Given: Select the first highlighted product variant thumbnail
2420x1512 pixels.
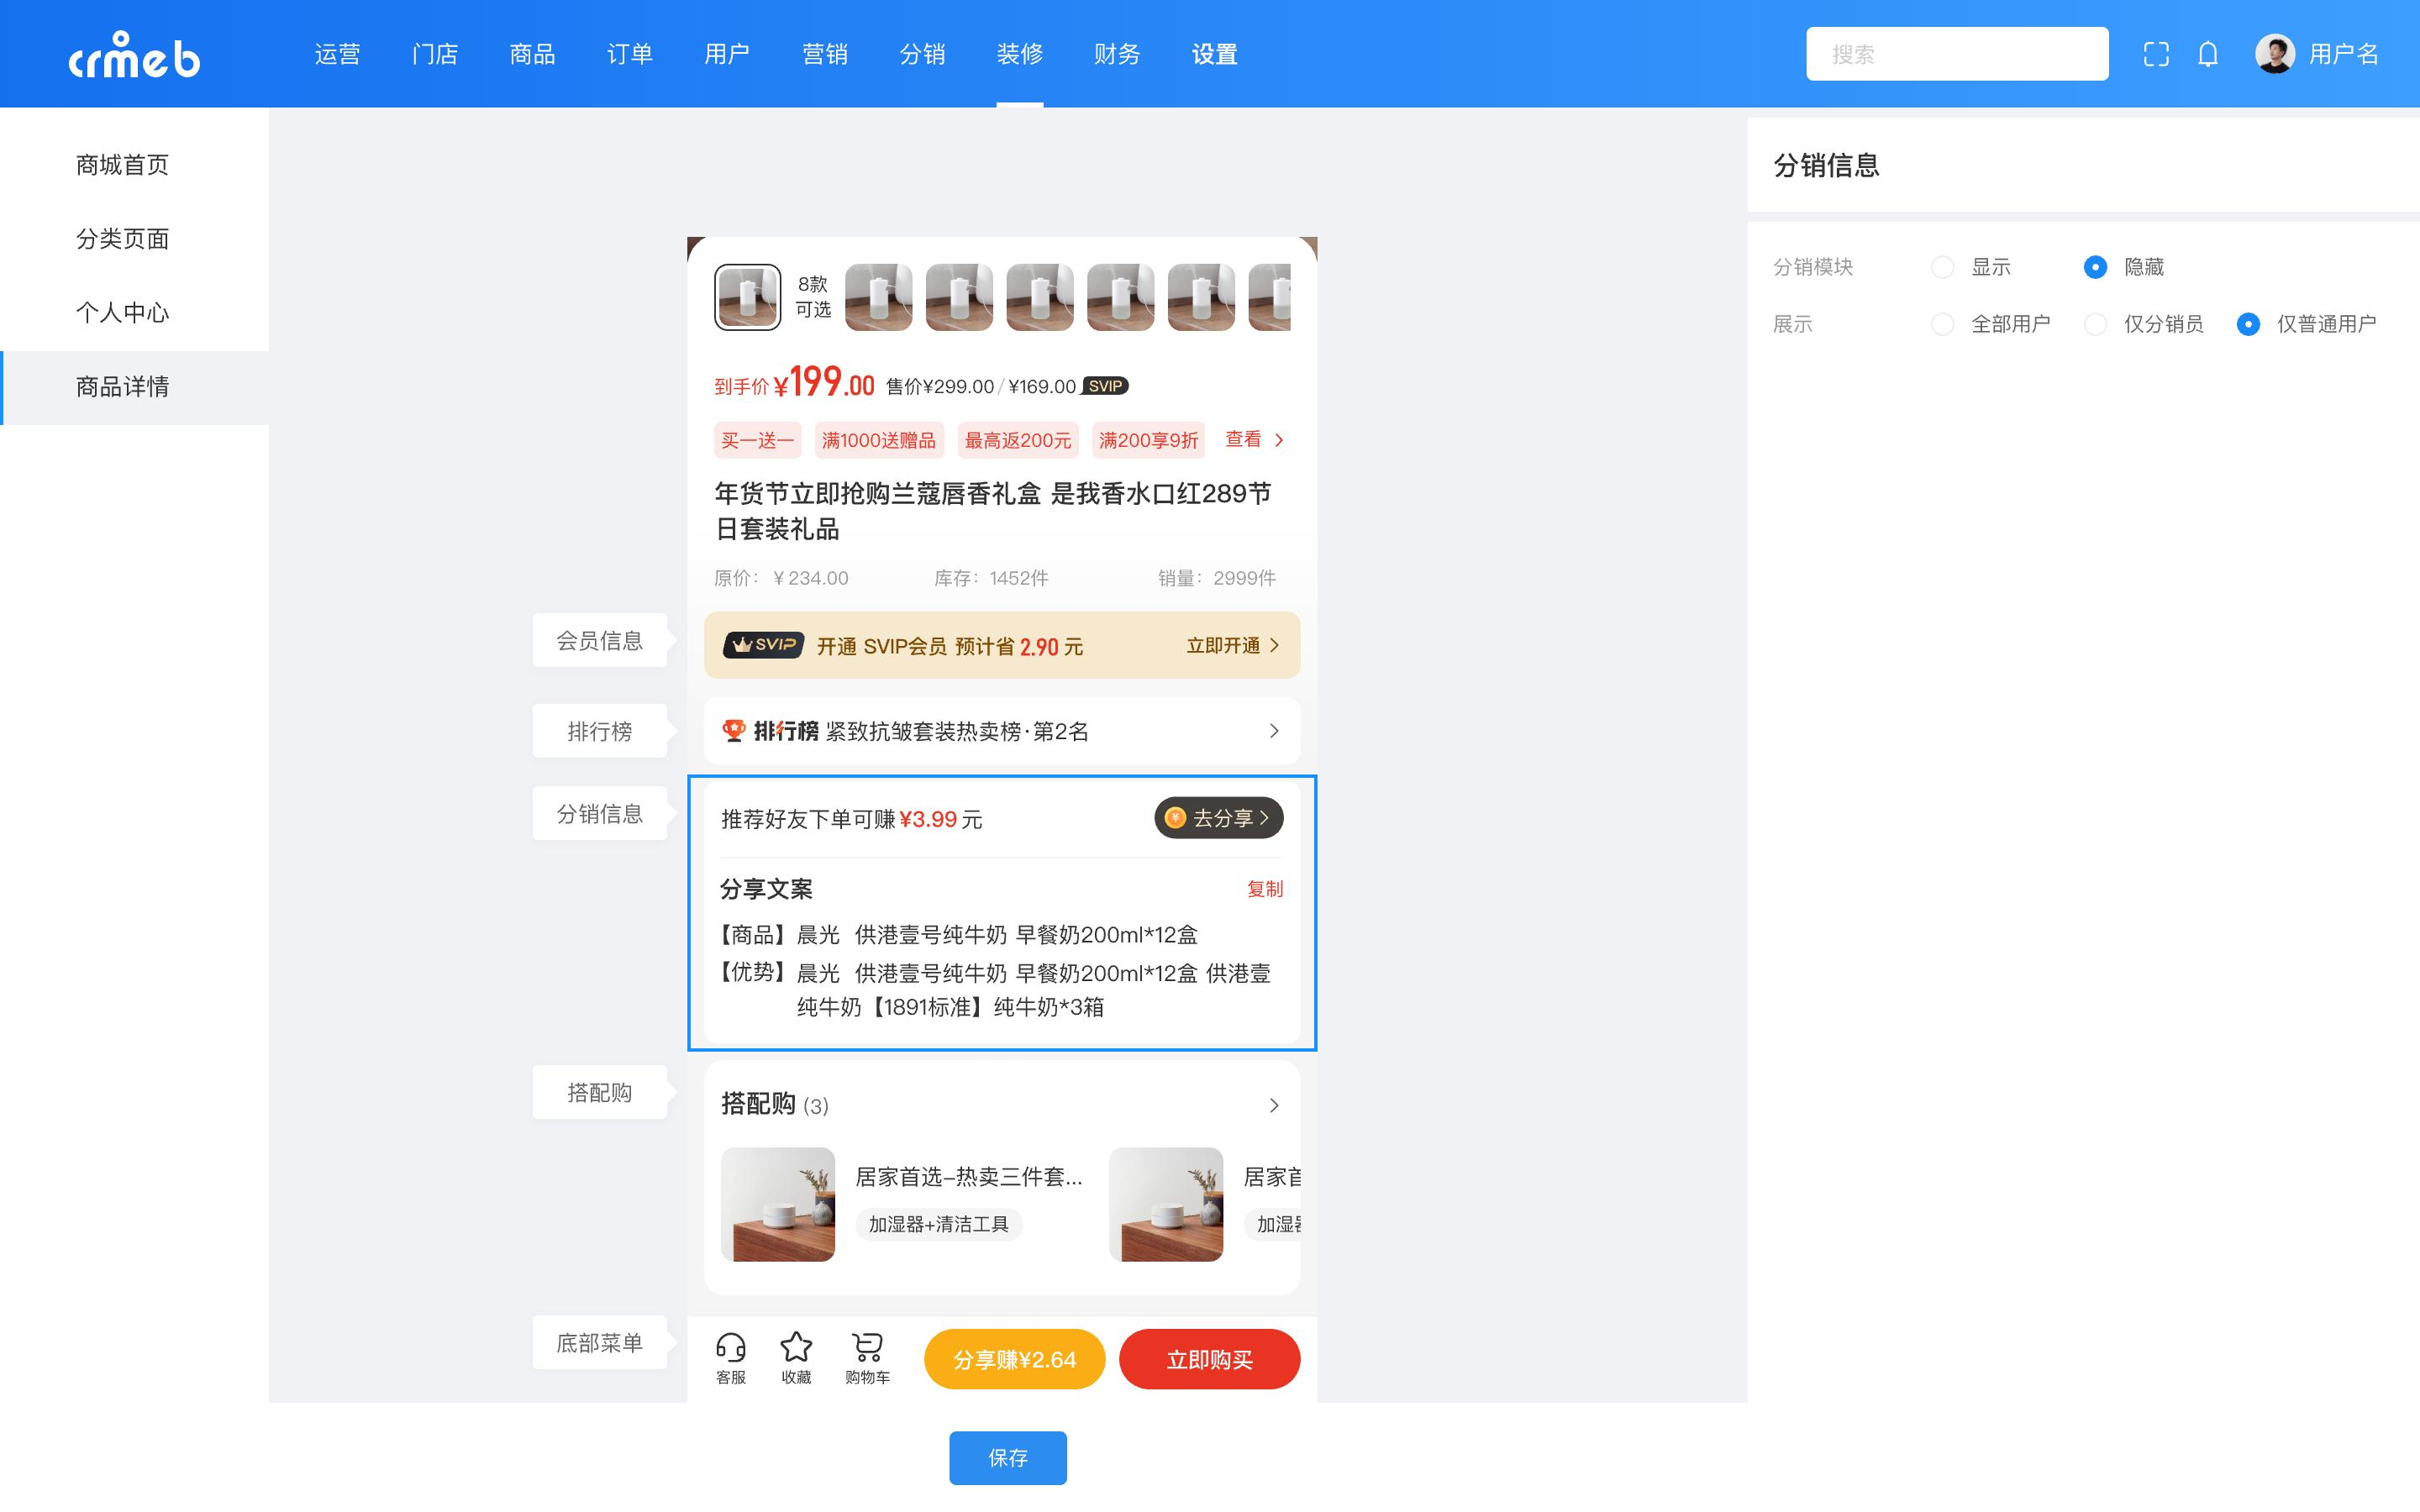Looking at the screenshot, I should tap(747, 297).
